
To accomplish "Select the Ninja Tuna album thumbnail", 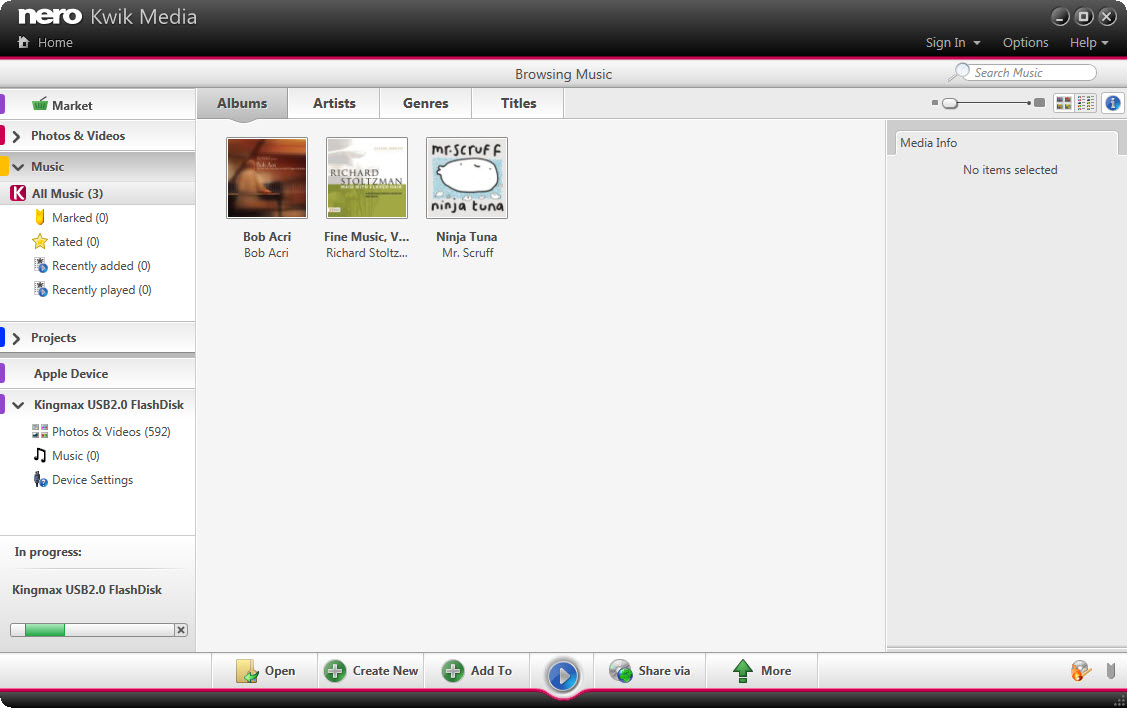I will (x=467, y=178).
